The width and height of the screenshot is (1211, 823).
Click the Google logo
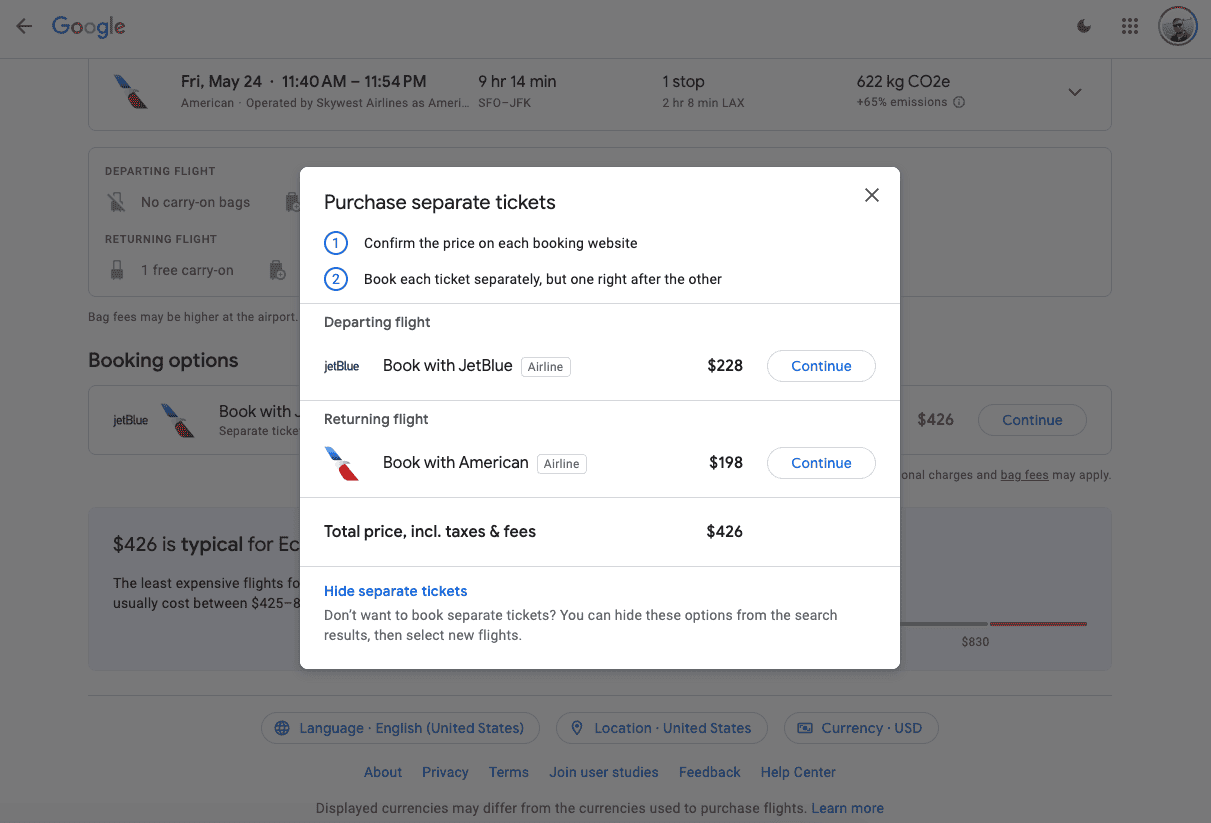[89, 27]
